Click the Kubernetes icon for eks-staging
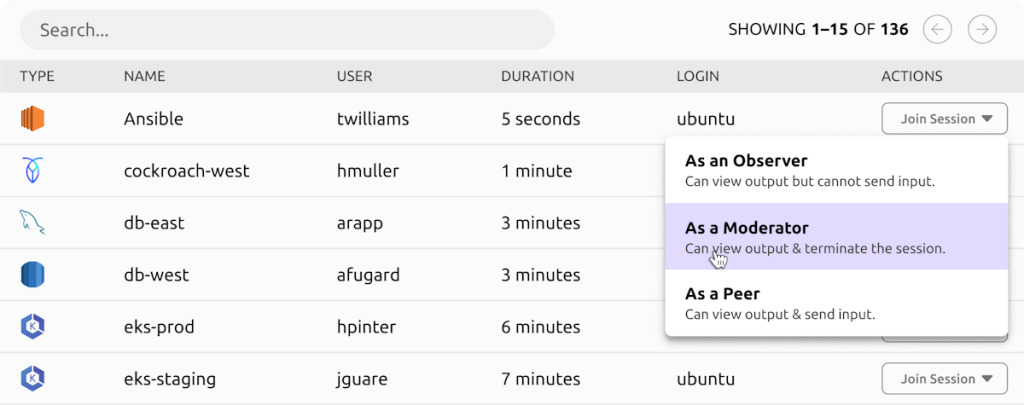Viewport: 1024px width, 405px height. pyautogui.click(x=32, y=378)
